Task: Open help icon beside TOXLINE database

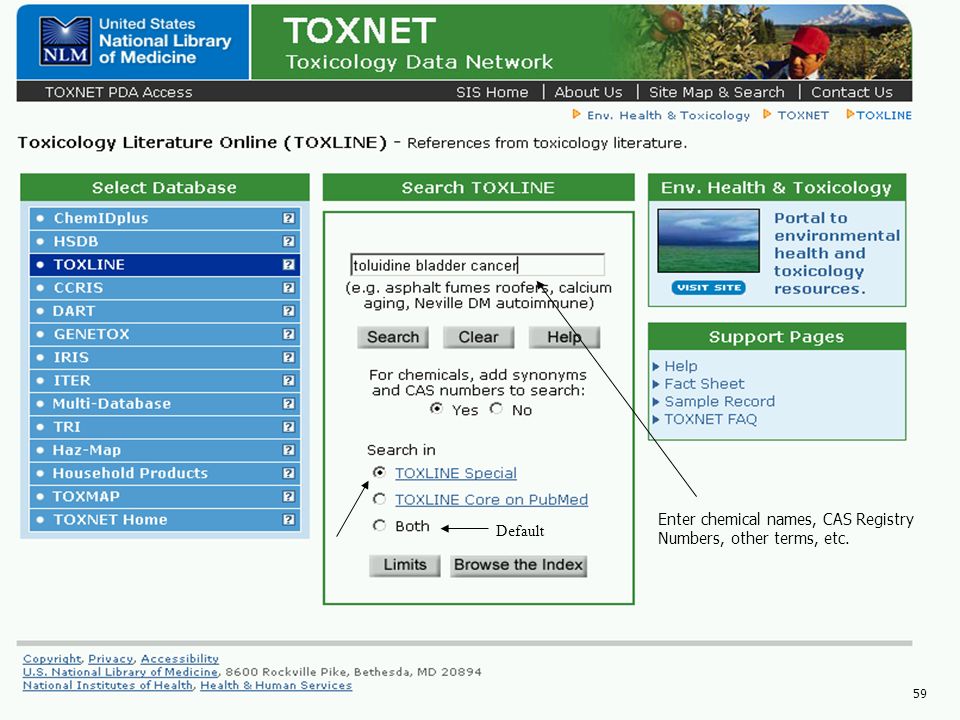Action: [288, 264]
